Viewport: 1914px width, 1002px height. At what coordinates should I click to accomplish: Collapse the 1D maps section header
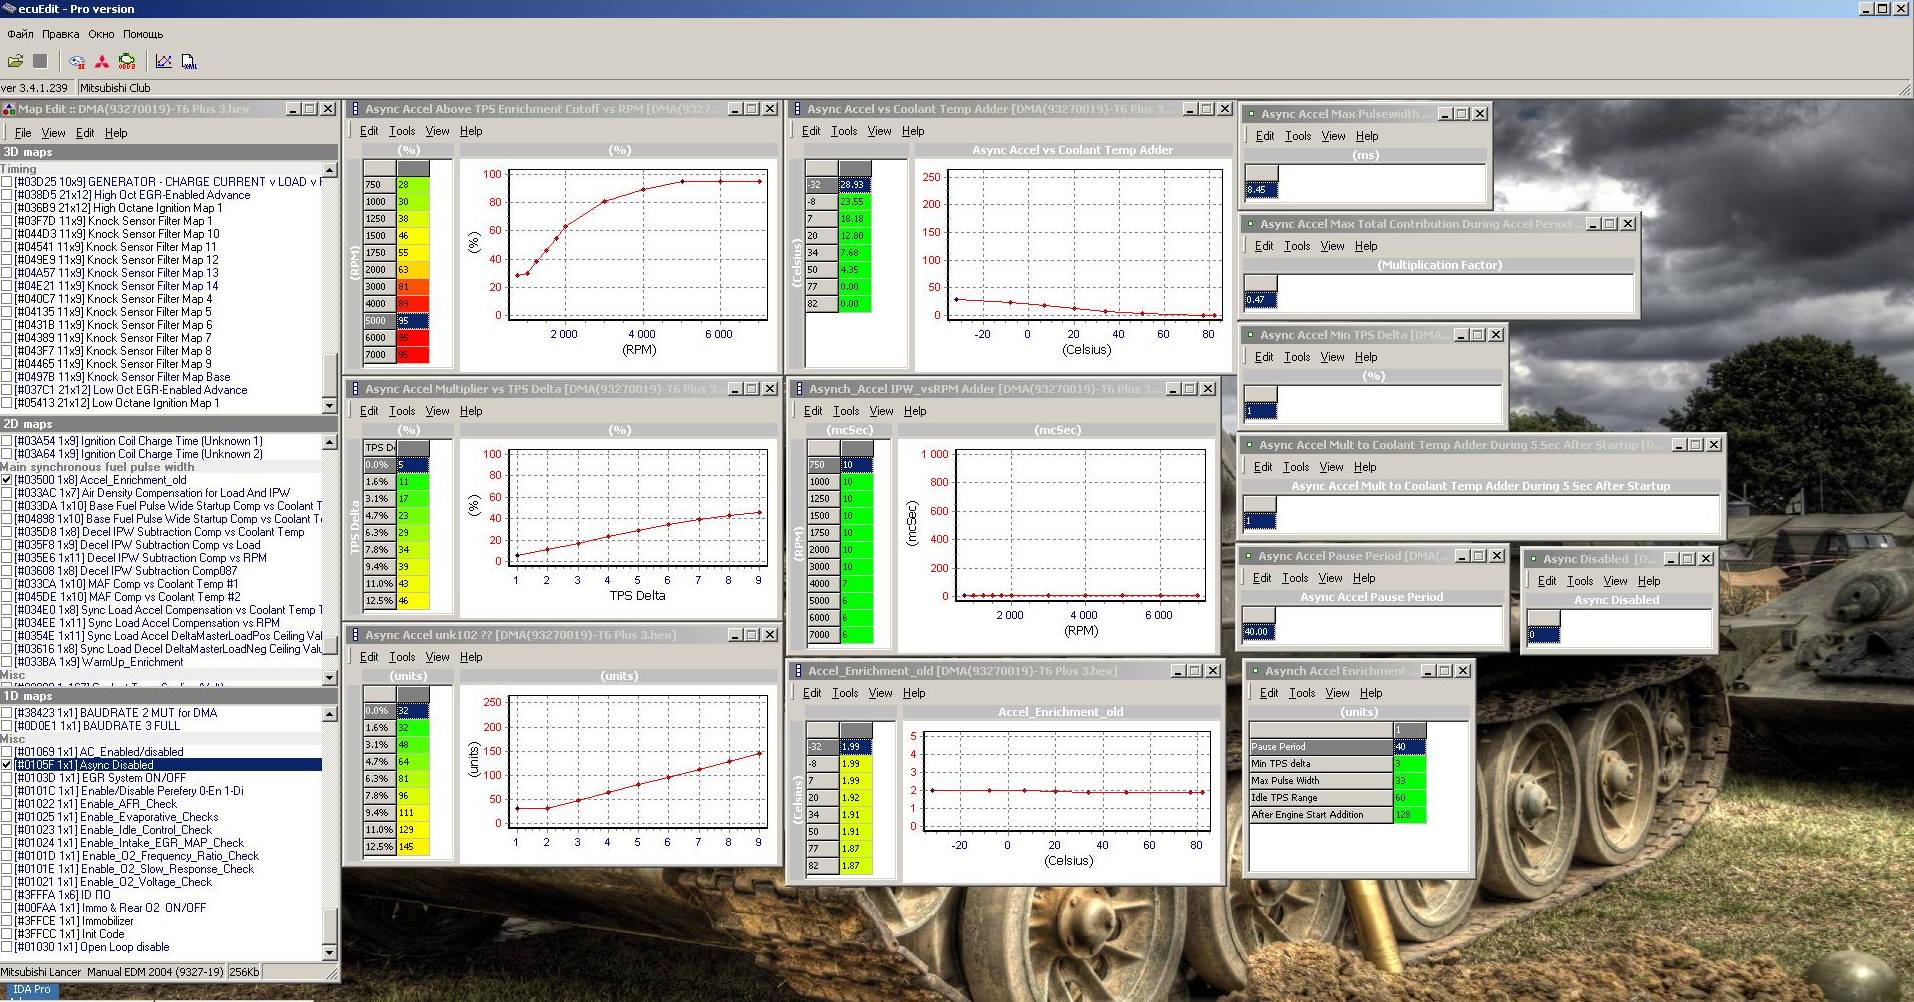click(x=28, y=696)
